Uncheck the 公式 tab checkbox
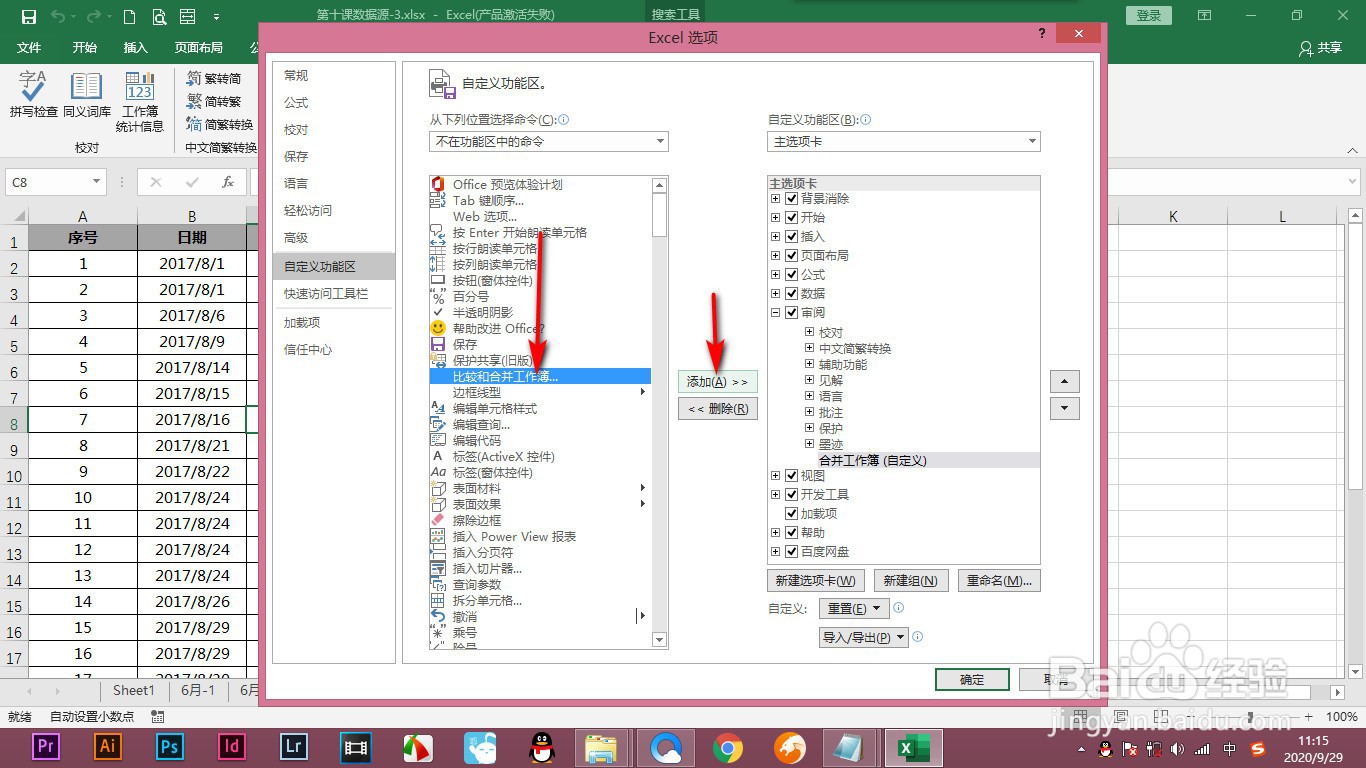 point(792,275)
